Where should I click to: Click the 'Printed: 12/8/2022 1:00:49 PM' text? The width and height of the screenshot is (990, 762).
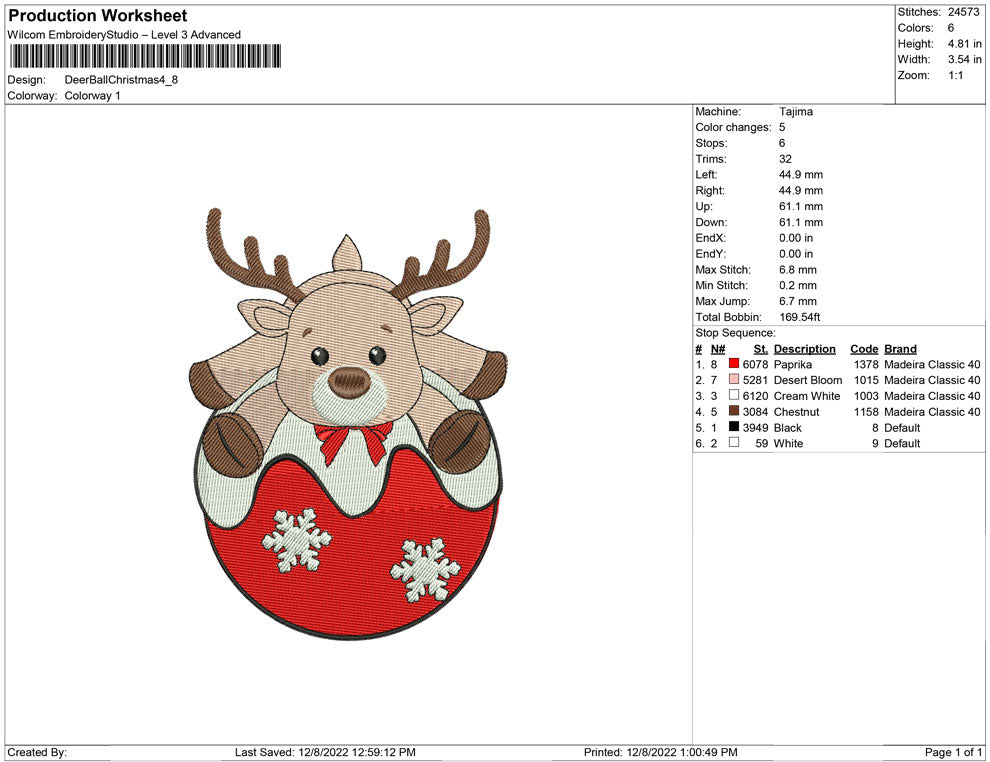(660, 752)
